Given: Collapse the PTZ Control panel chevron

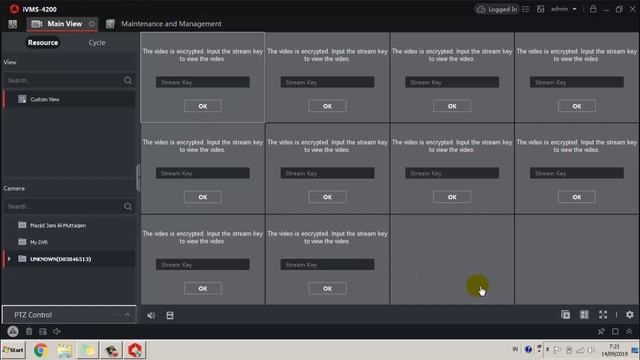Looking at the screenshot, I should pos(127,315).
